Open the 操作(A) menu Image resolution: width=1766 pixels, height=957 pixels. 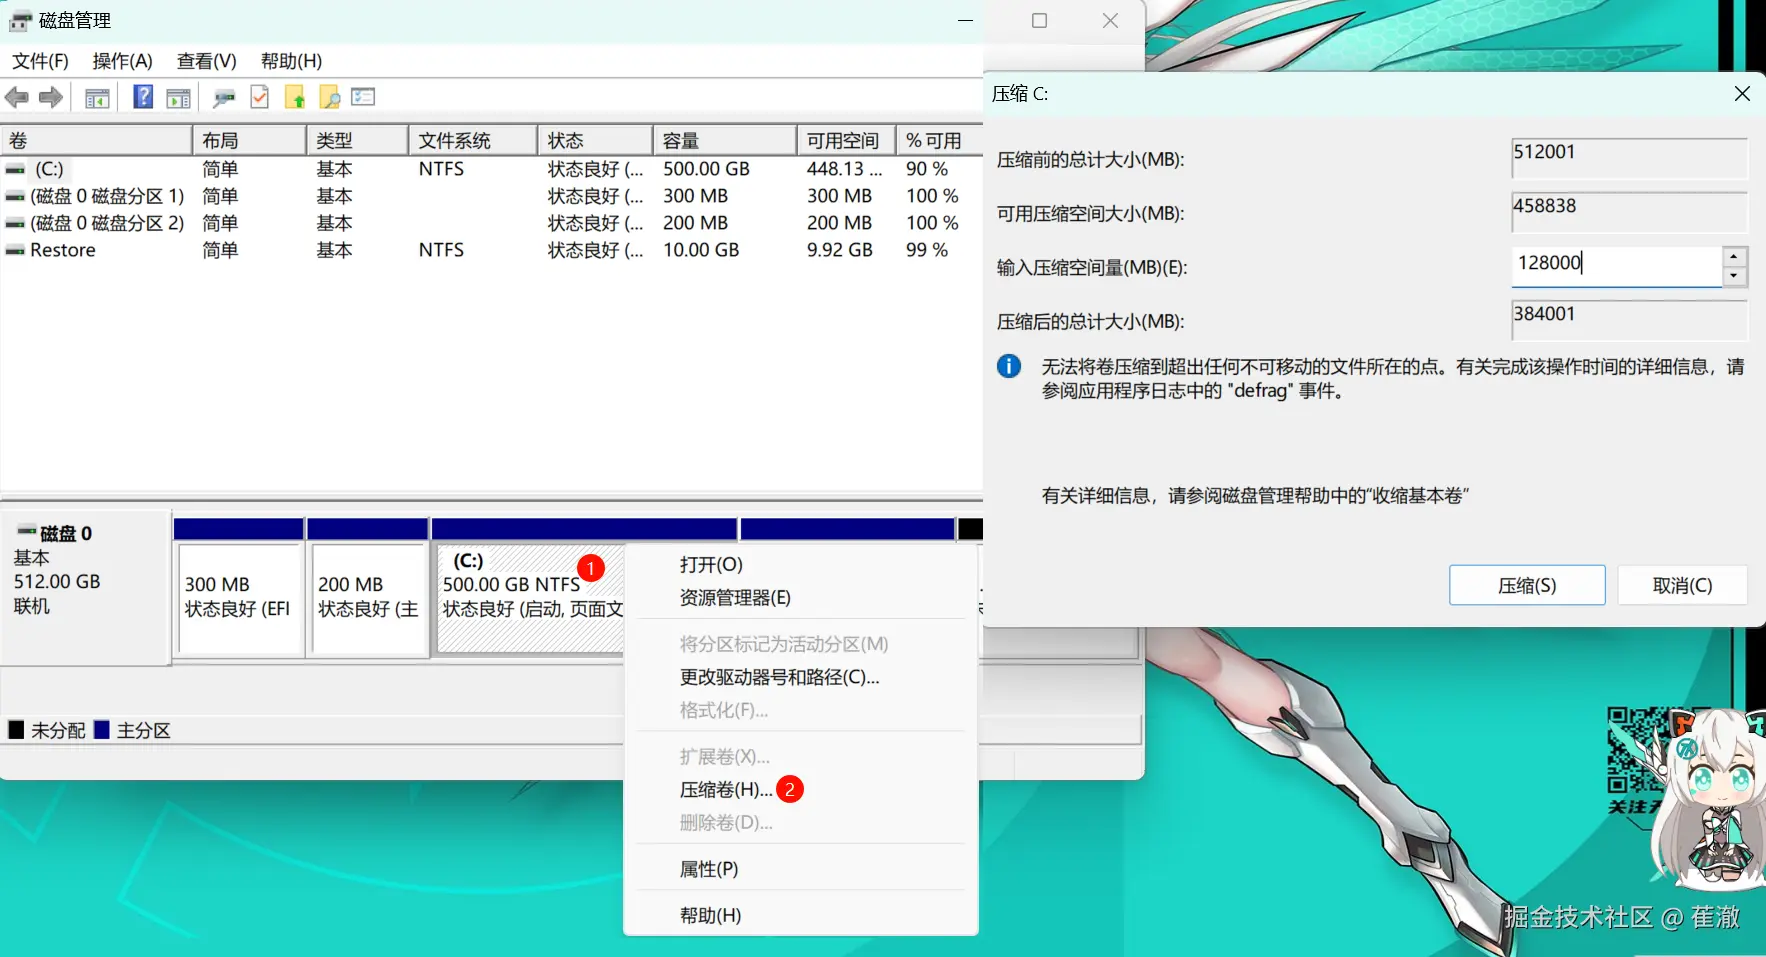(x=122, y=61)
